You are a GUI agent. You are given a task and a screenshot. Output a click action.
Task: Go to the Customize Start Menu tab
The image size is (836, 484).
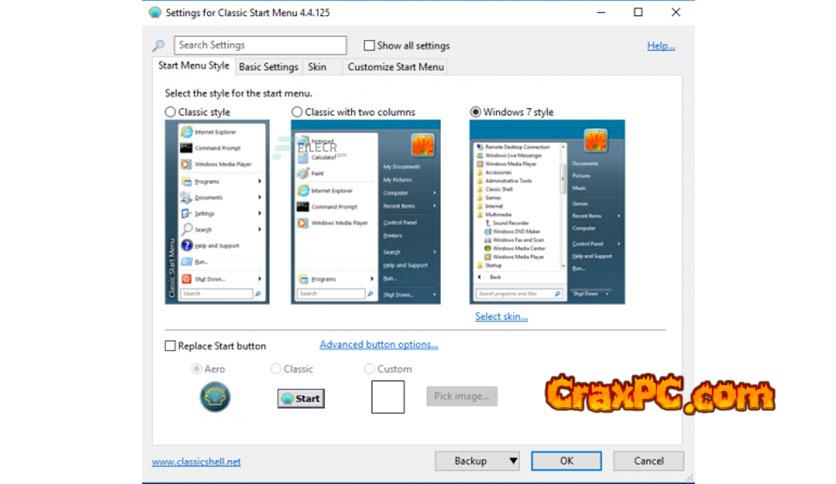coord(394,67)
